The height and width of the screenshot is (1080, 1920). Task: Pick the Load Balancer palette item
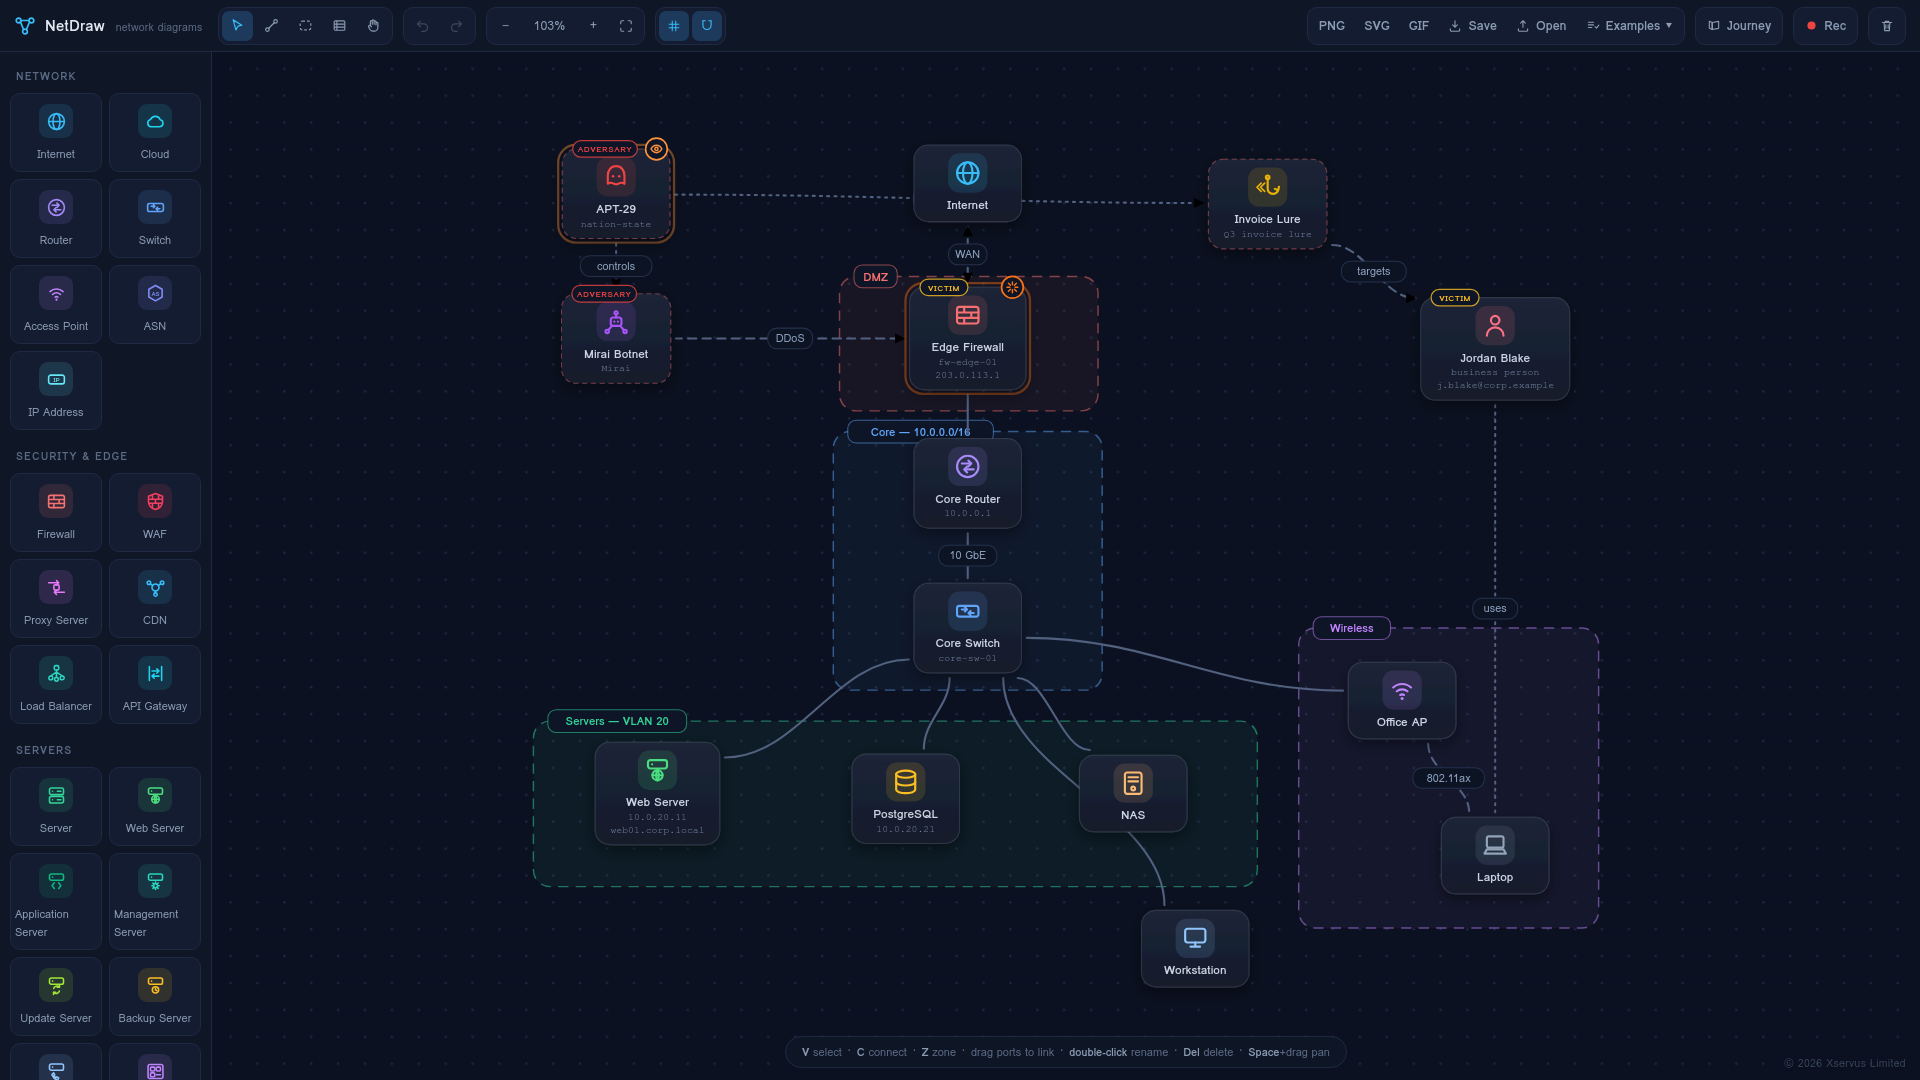pyautogui.click(x=56, y=685)
